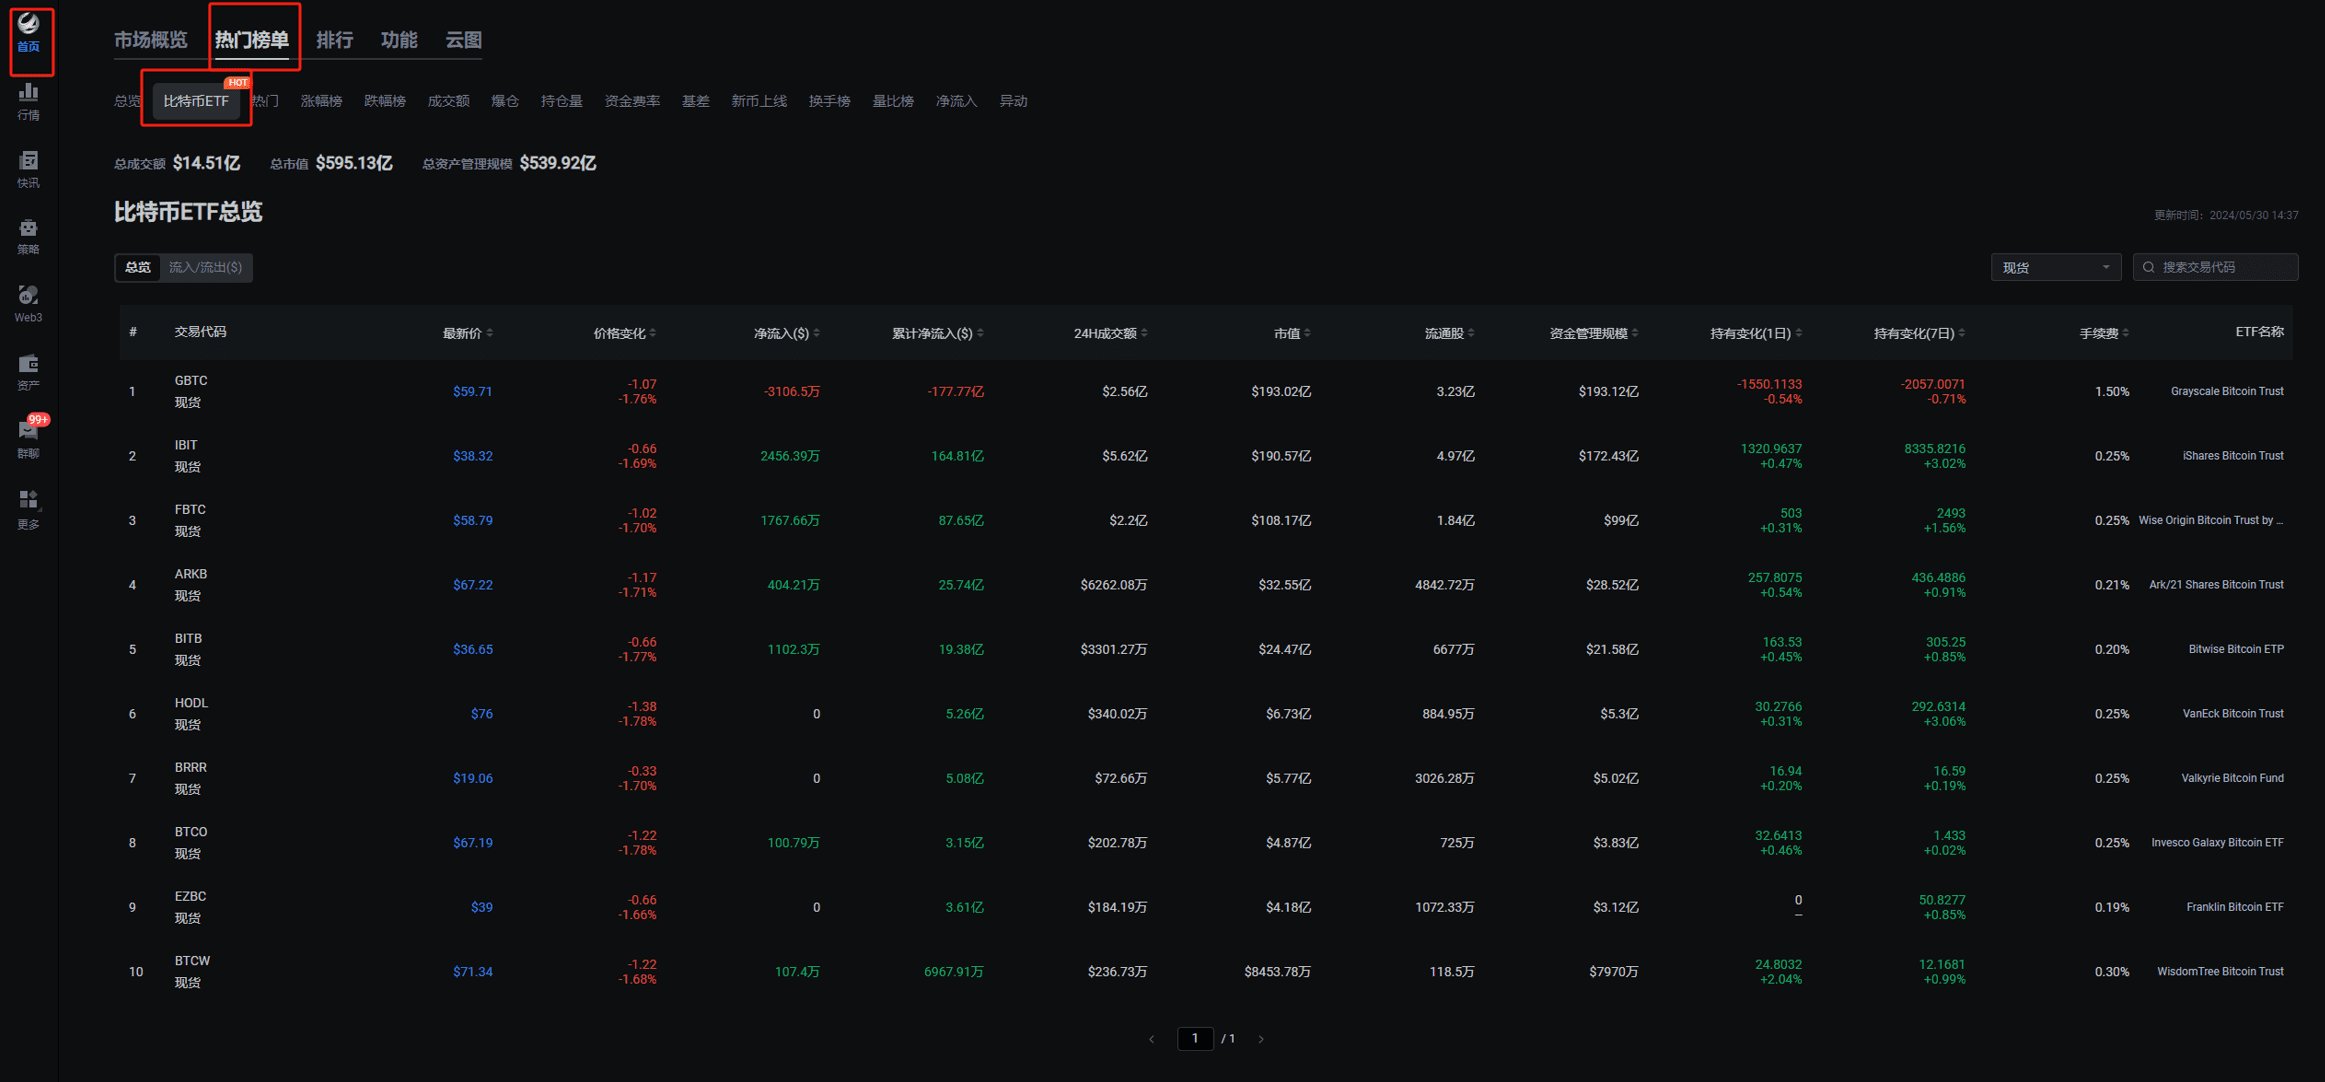This screenshot has width=2325, height=1082.
Task: Select the 比特币ETF sub-tab
Action: click(196, 101)
